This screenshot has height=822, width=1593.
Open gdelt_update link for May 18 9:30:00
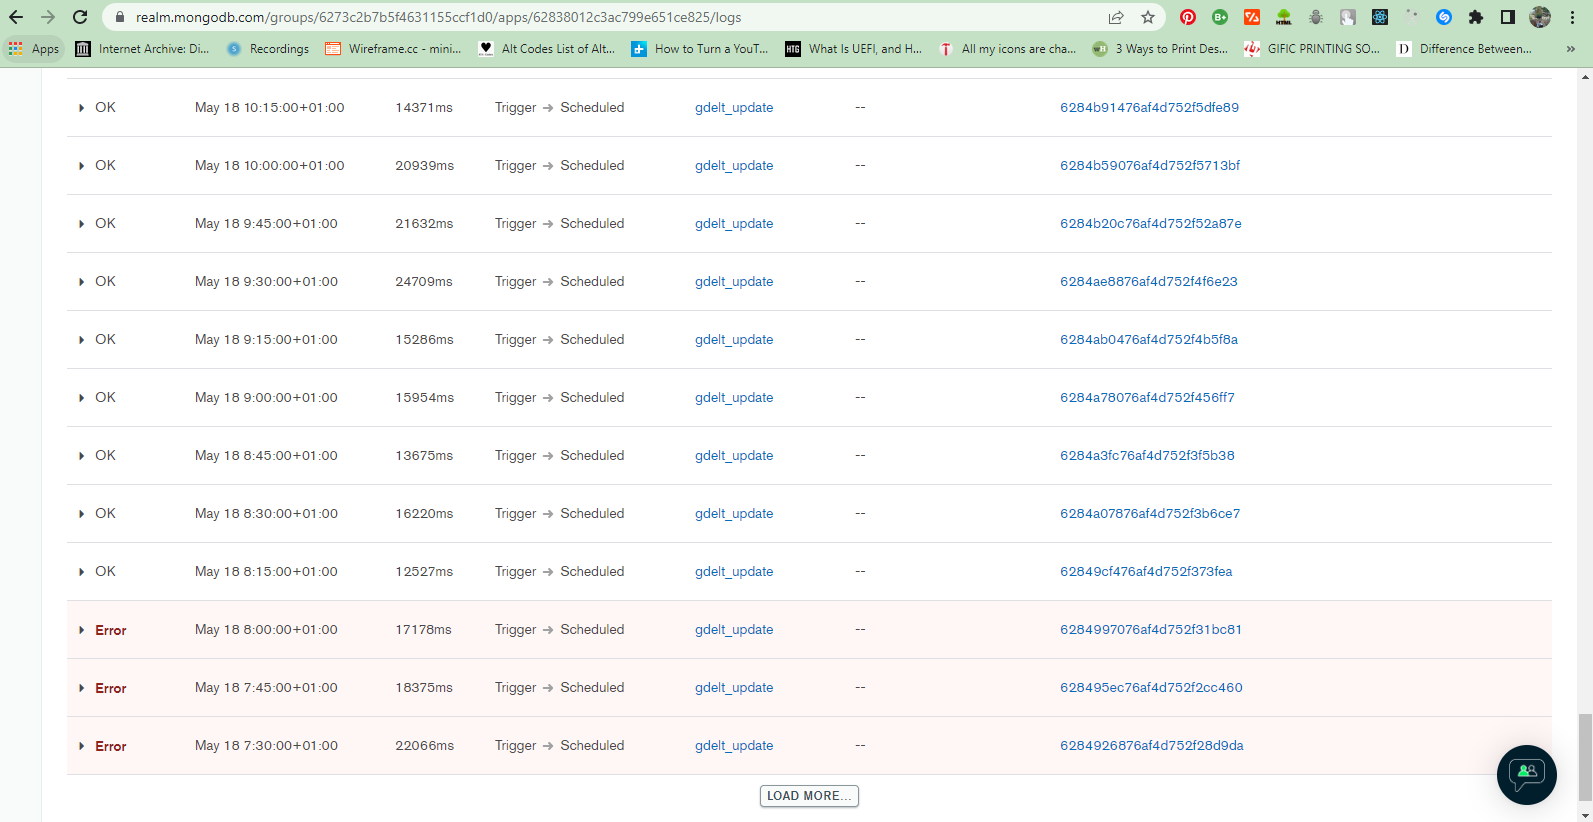pos(733,282)
